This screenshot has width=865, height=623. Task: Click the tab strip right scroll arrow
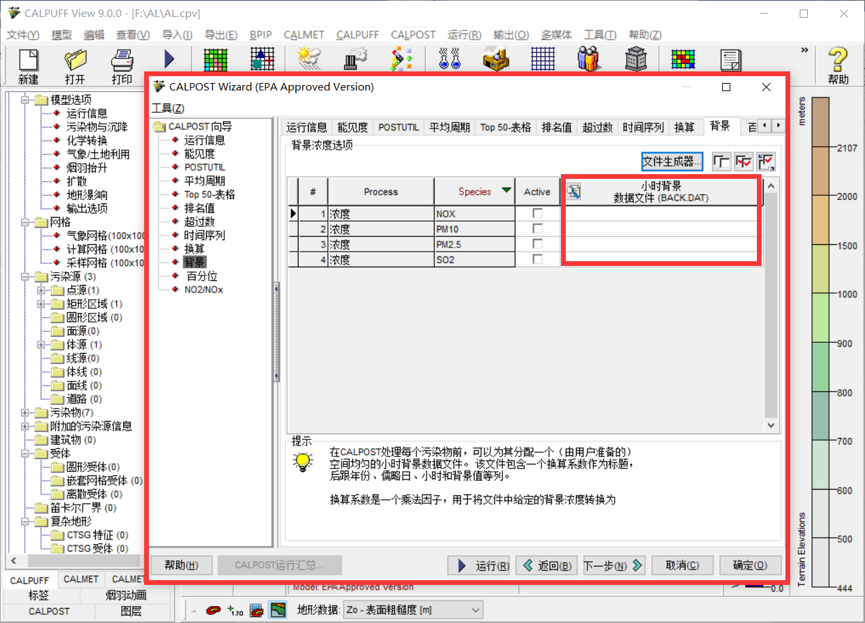coord(778,126)
